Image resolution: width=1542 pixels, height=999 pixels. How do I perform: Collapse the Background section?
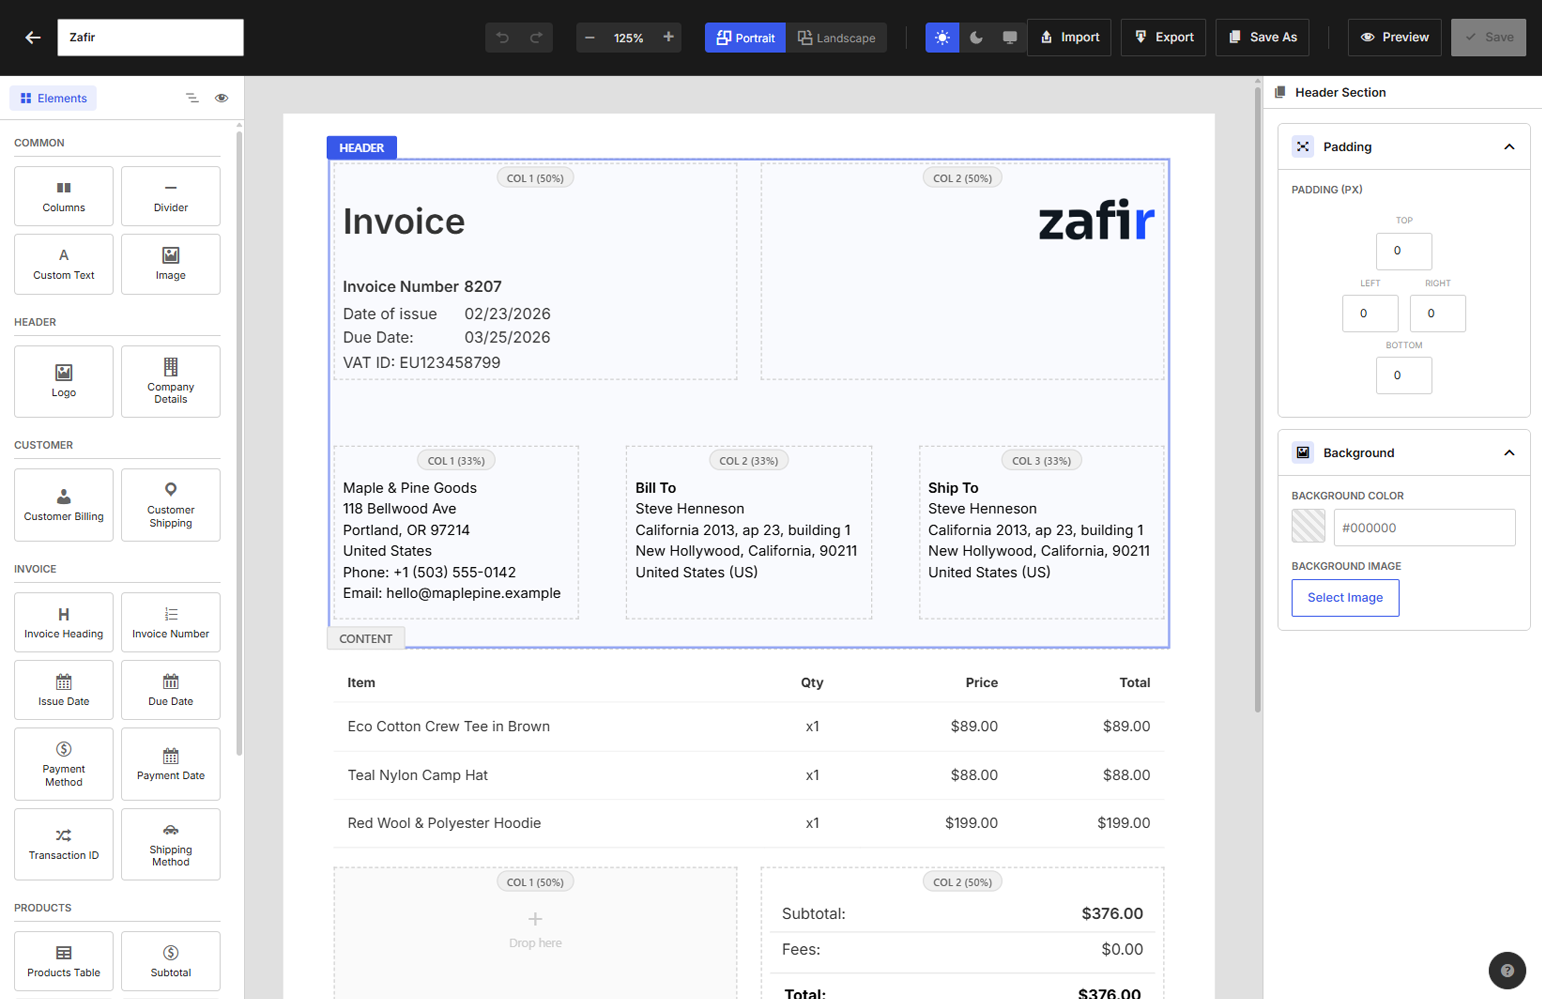(1509, 453)
